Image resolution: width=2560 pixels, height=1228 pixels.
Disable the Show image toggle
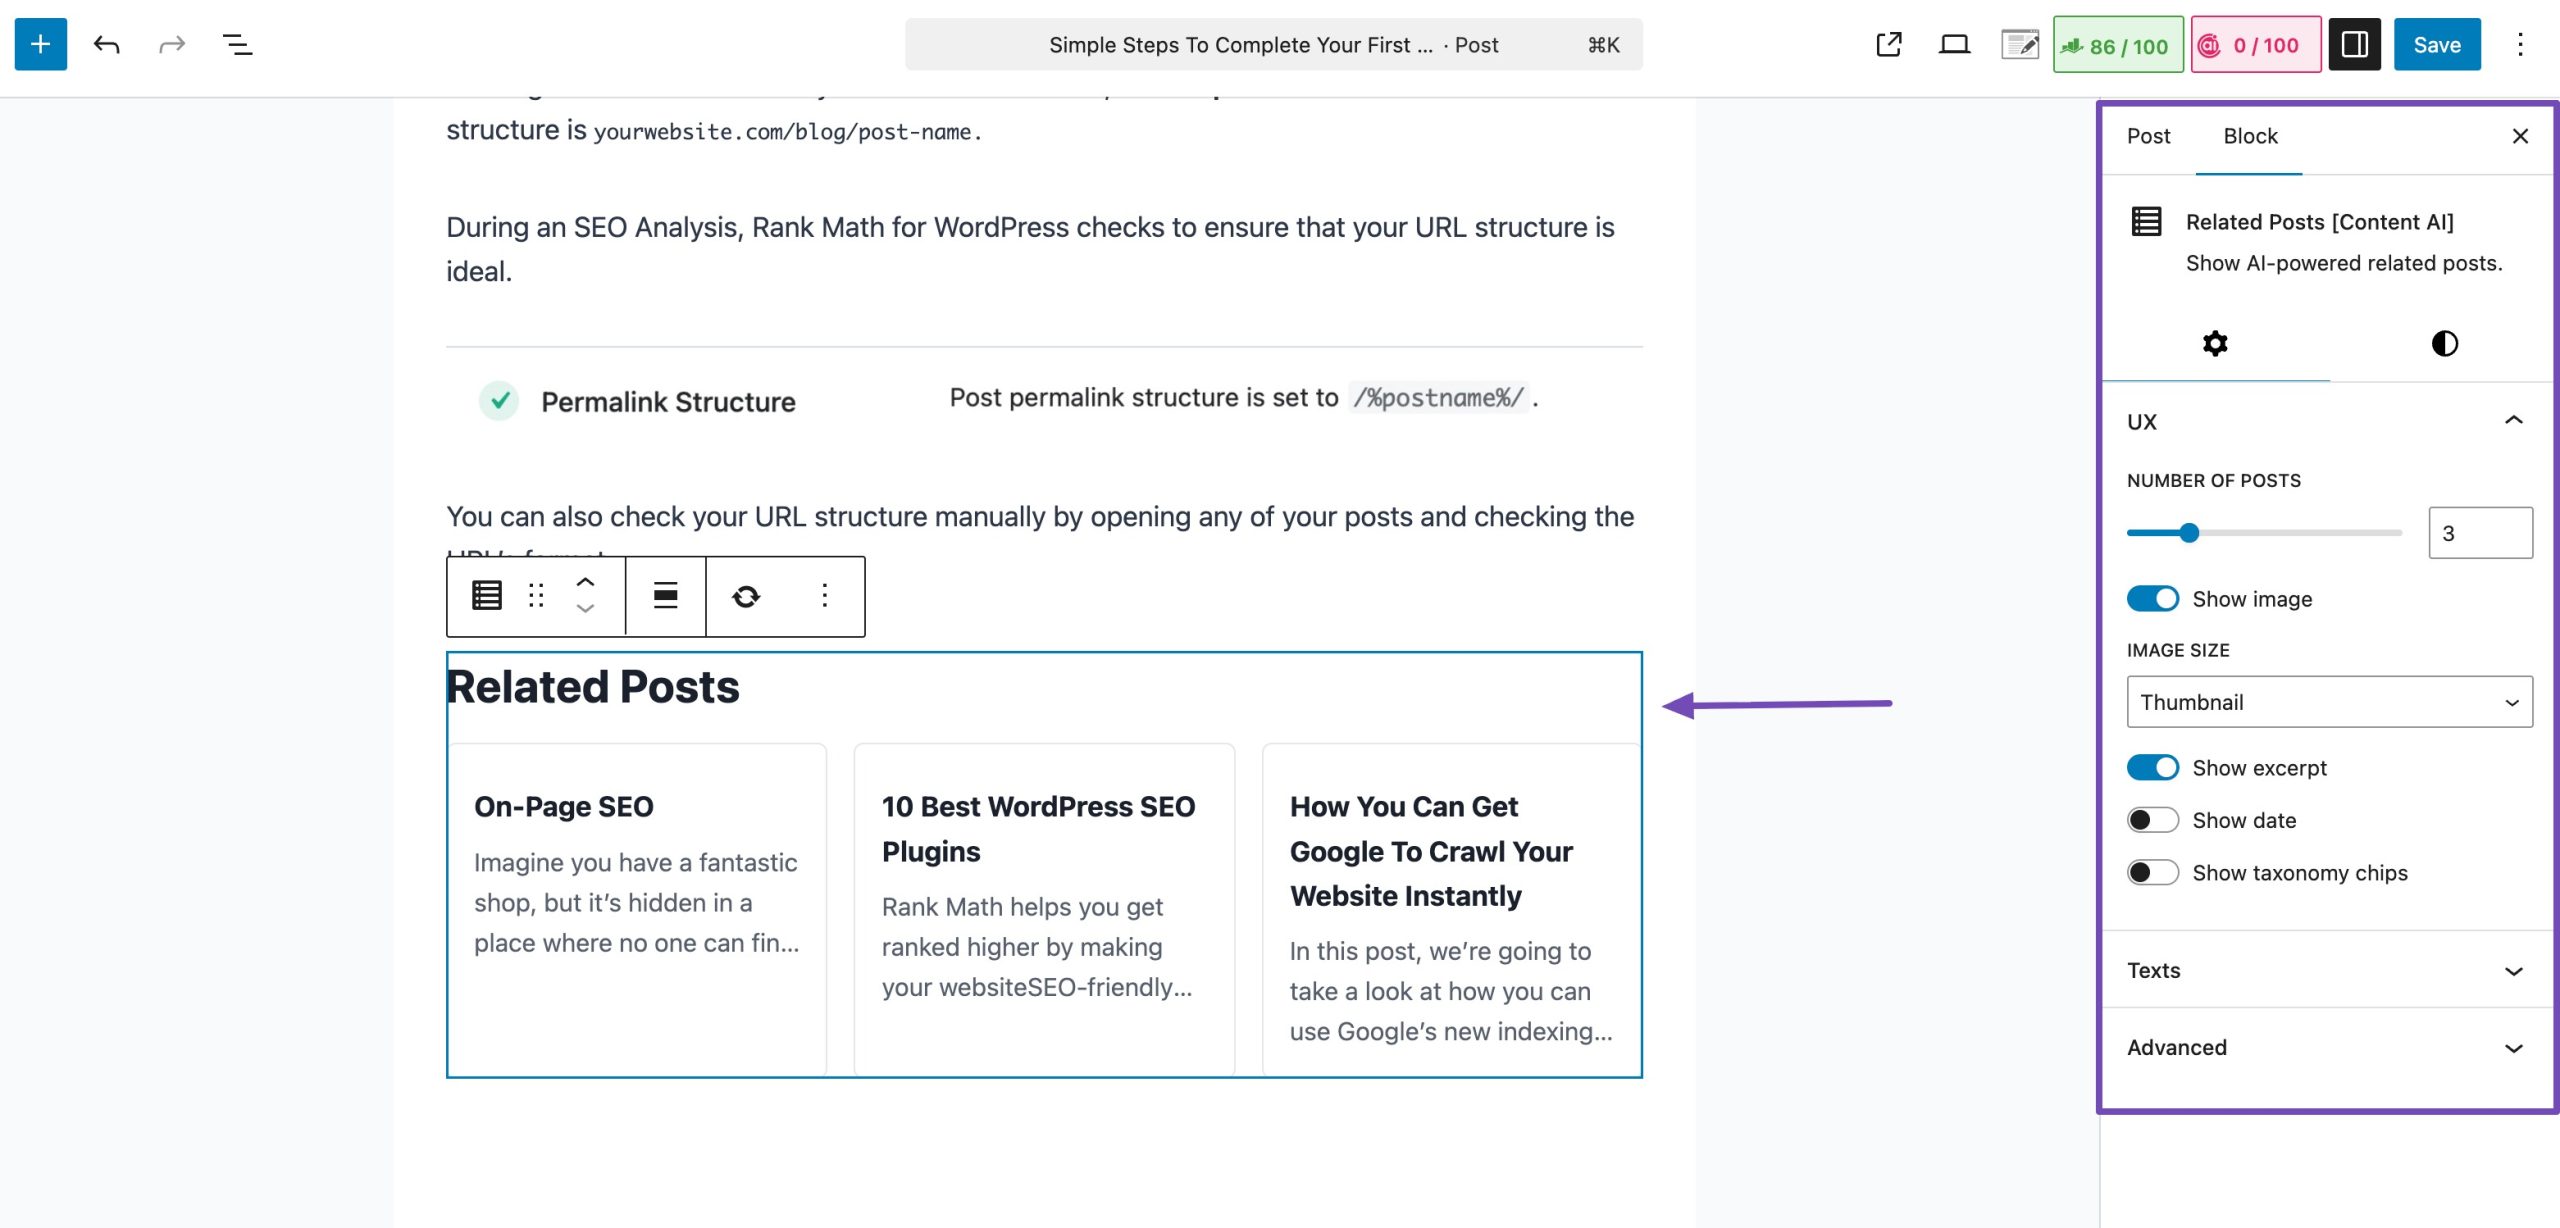(2152, 598)
